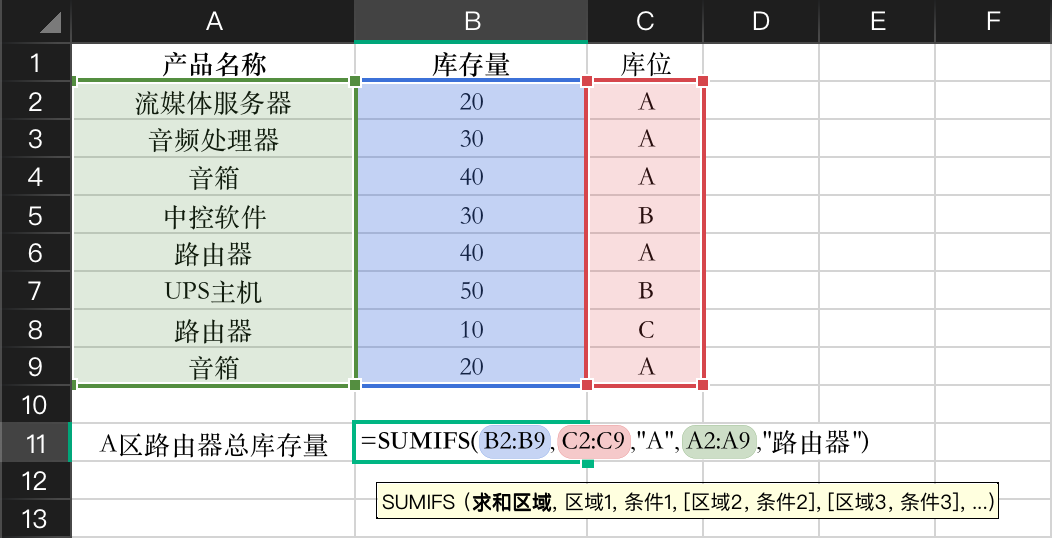
Task: Select row 5 header
Action: click(x=35, y=215)
